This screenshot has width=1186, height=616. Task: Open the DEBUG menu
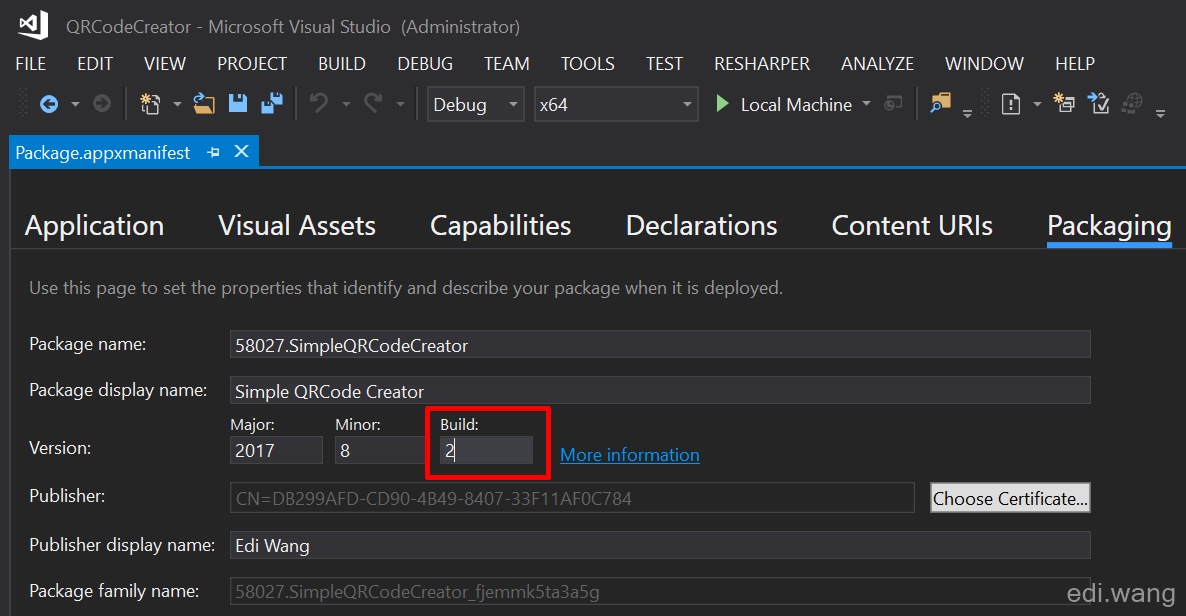[425, 64]
